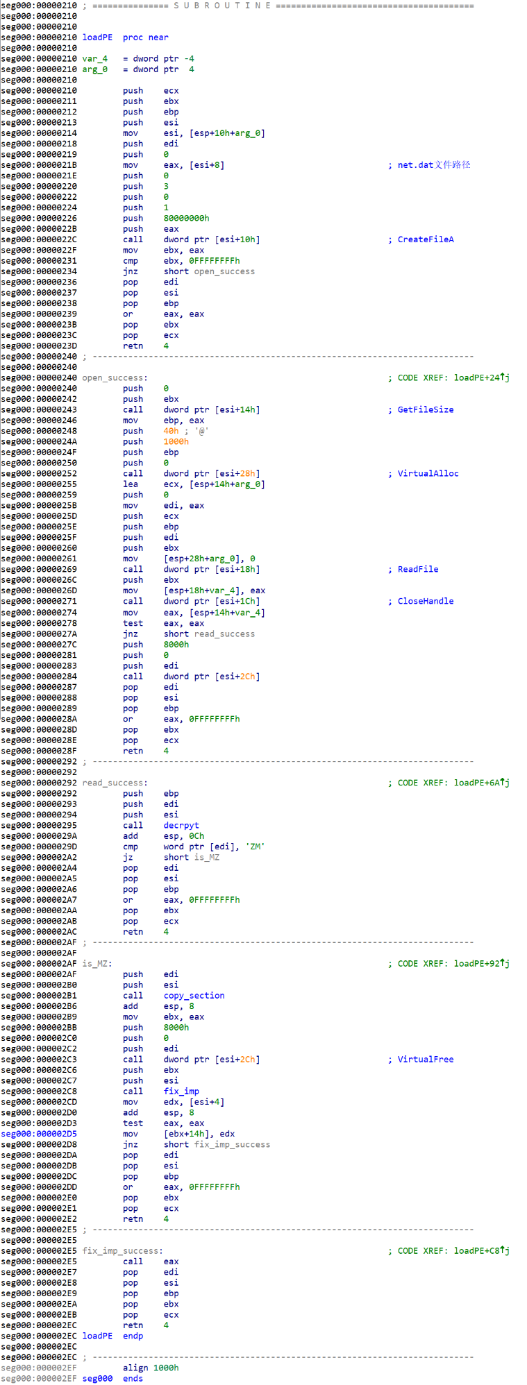Screen dimensions: 527x1385
Task: Select the 'mov ebp, eax' instruction
Action: click(163, 421)
